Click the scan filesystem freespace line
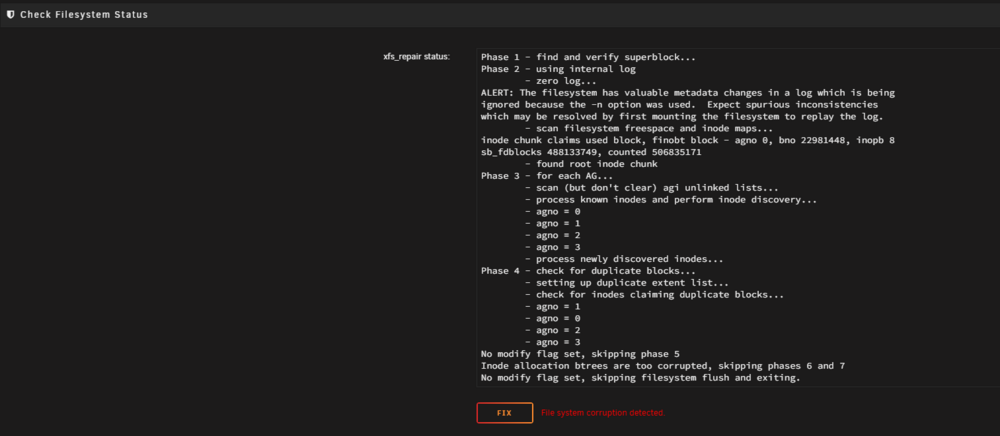 click(x=649, y=128)
